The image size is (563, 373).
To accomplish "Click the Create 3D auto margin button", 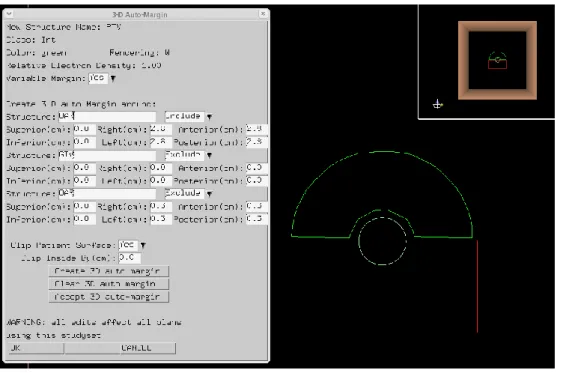I will 108,271.
